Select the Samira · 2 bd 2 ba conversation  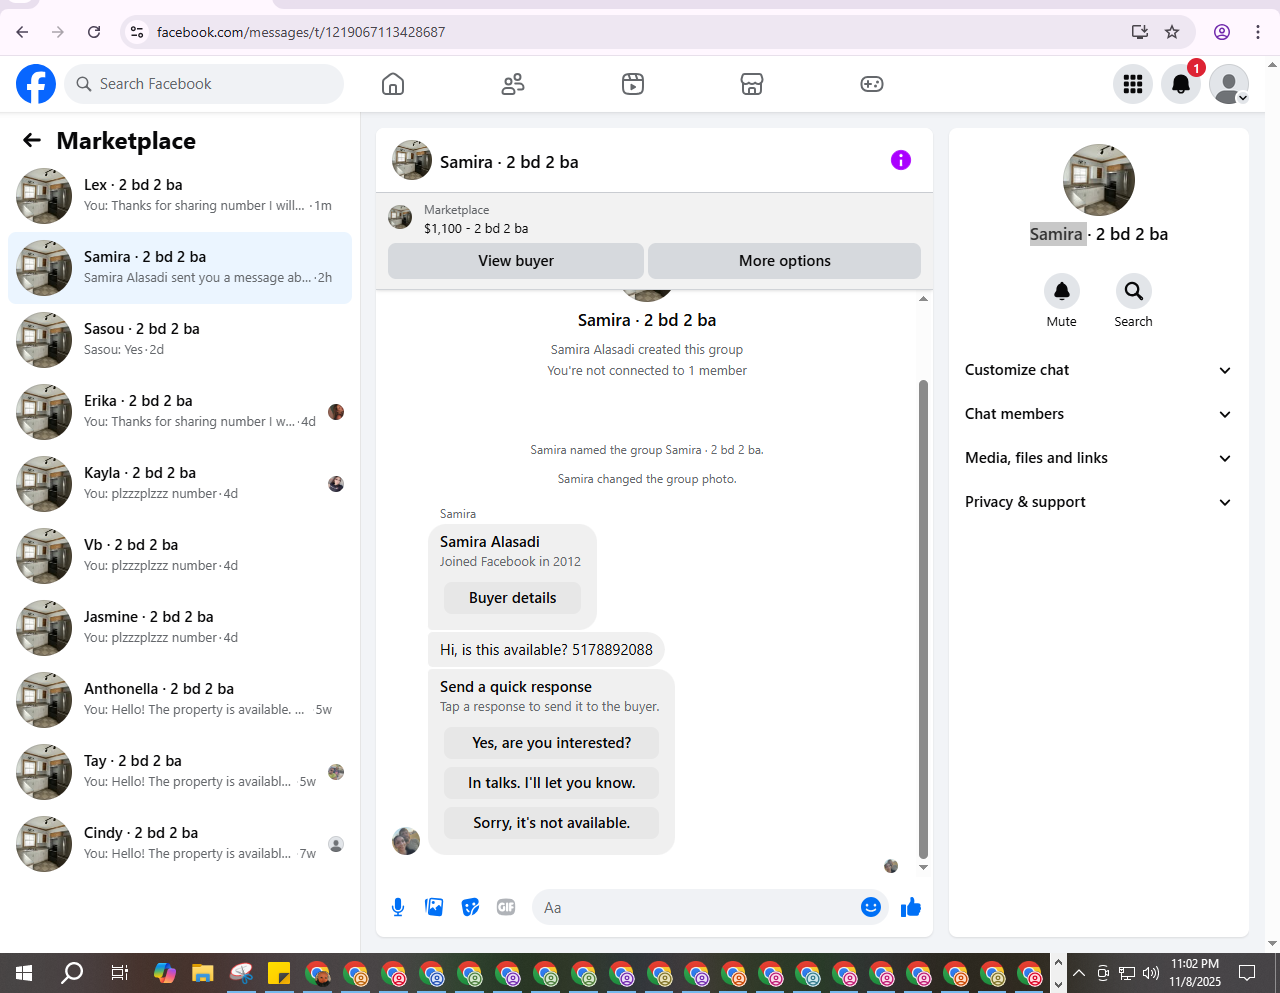[180, 268]
